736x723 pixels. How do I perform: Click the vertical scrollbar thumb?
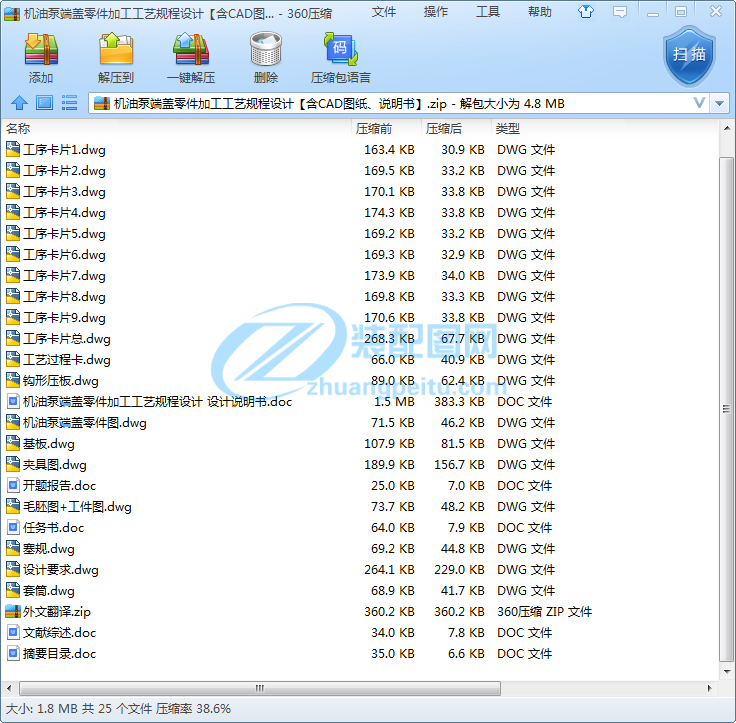(727, 409)
